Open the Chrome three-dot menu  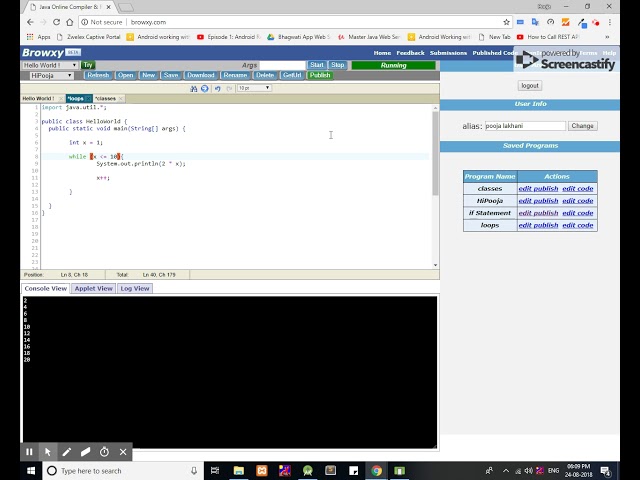[x=610, y=22]
